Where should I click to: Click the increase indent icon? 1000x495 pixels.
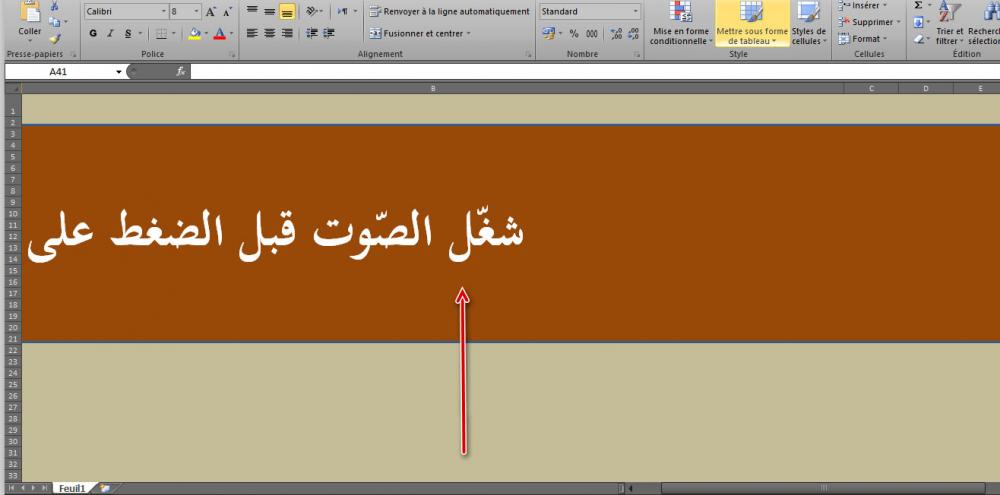click(328, 33)
